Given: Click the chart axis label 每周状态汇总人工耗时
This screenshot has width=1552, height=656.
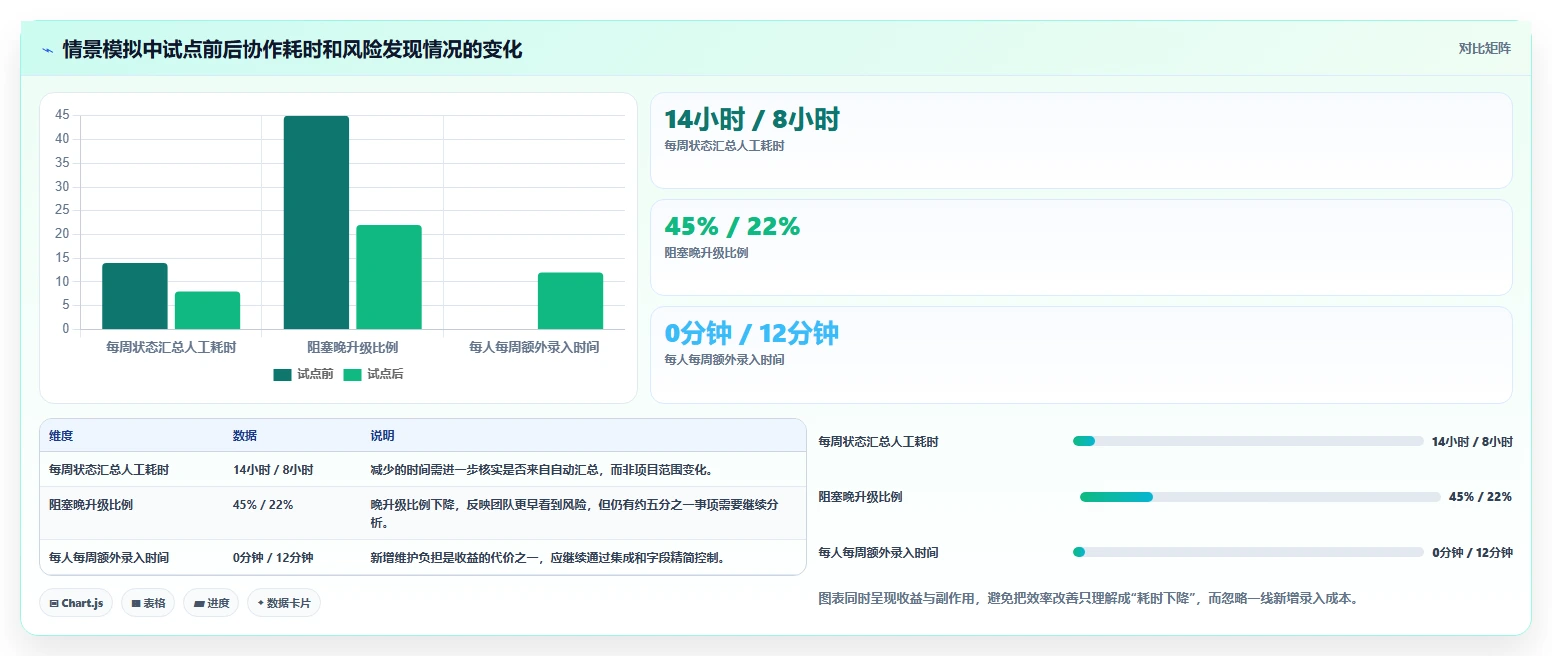Looking at the screenshot, I should [x=171, y=347].
